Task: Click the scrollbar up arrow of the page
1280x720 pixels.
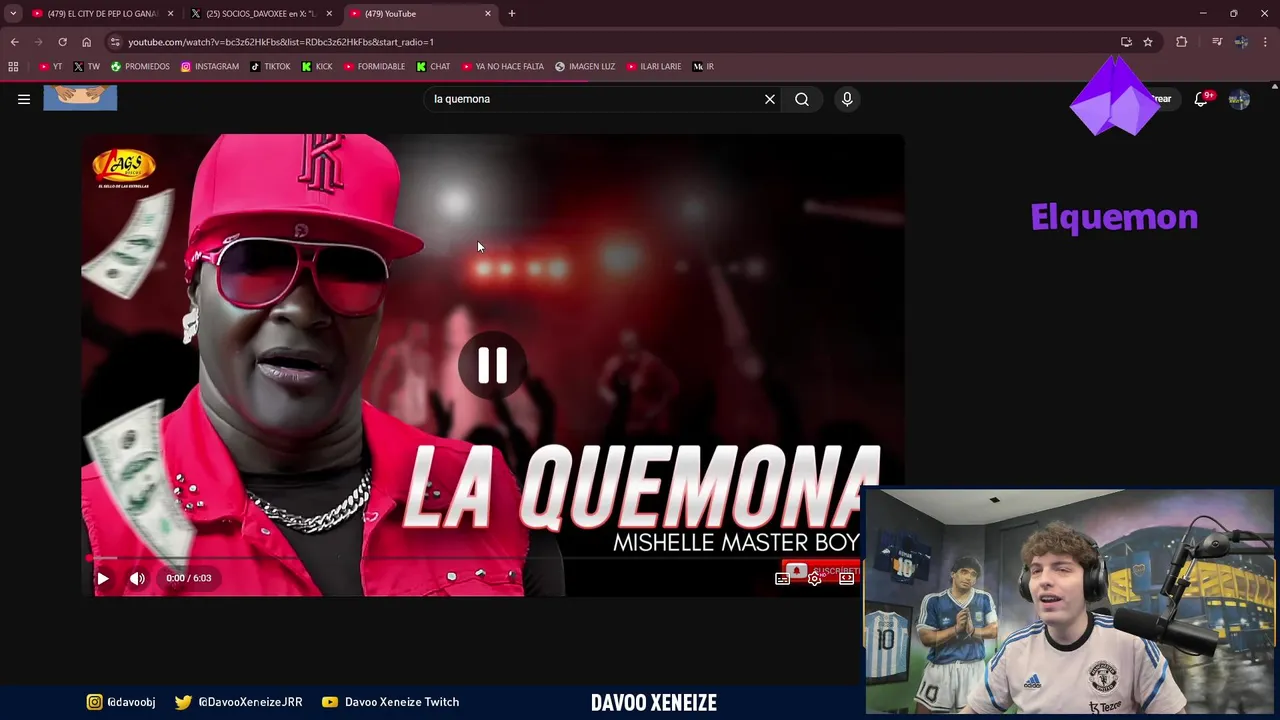Action: click(x=1274, y=87)
